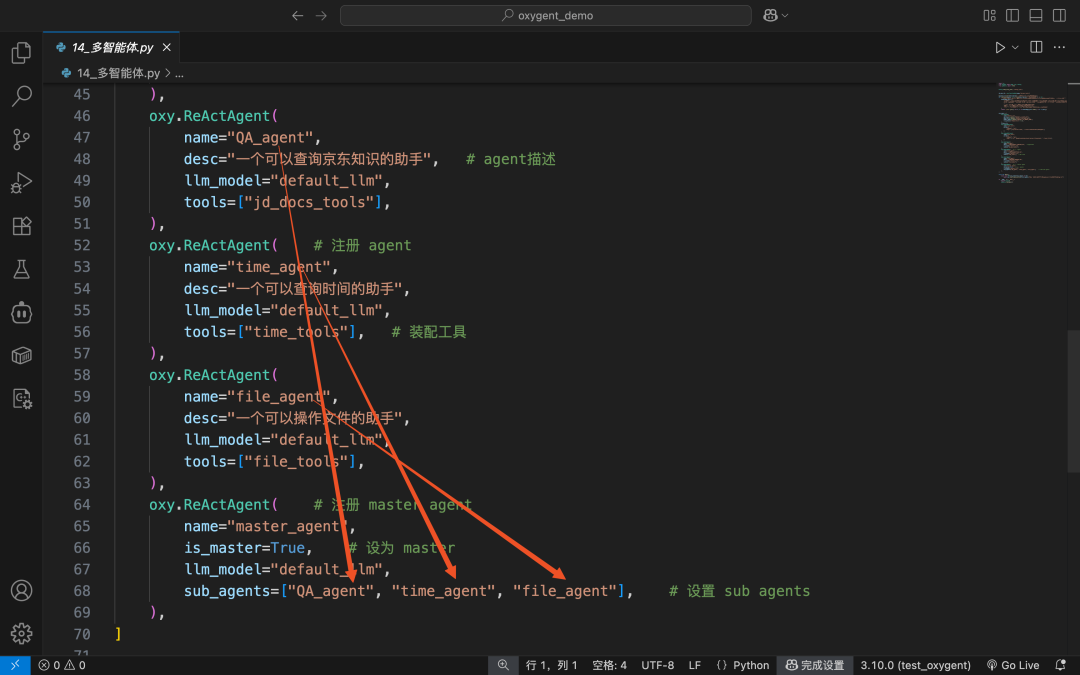Toggle the secondary side bar layout button
The image size is (1080, 675).
1059,15
